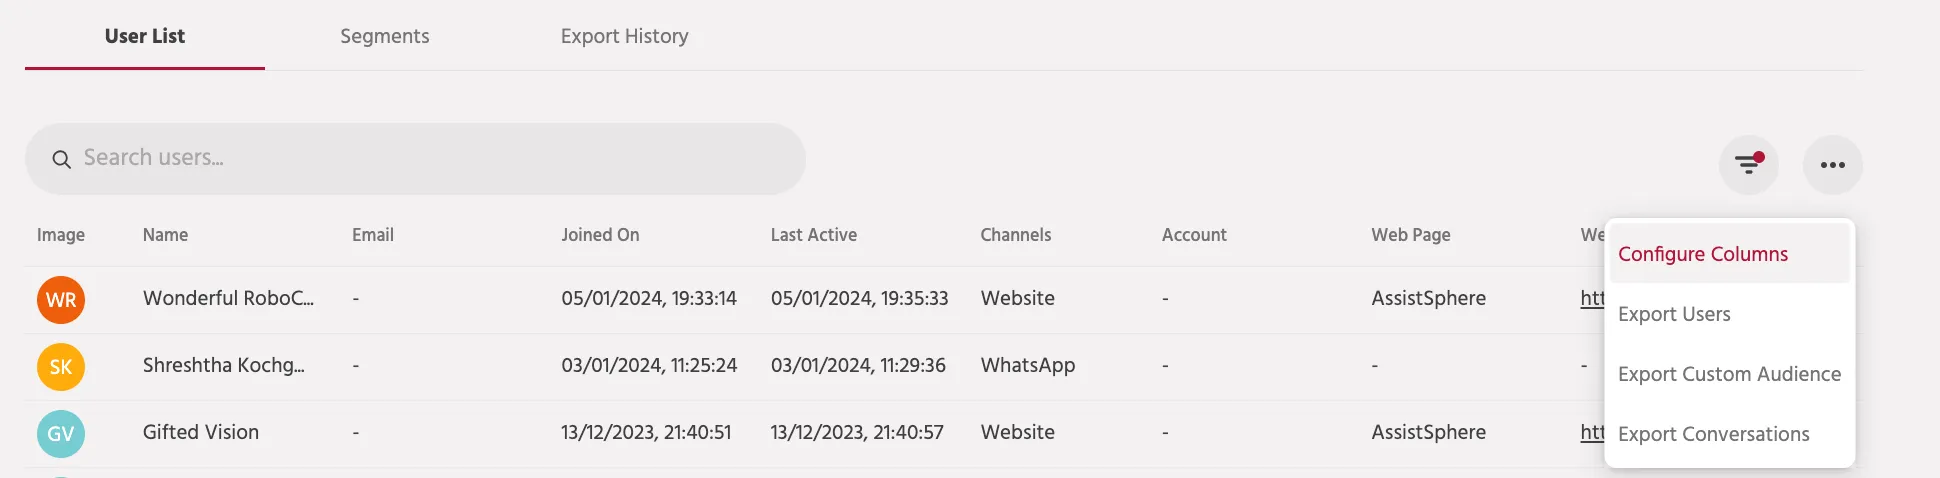Image resolution: width=1940 pixels, height=478 pixels.
Task: Focus the Search users input field
Action: point(415,159)
